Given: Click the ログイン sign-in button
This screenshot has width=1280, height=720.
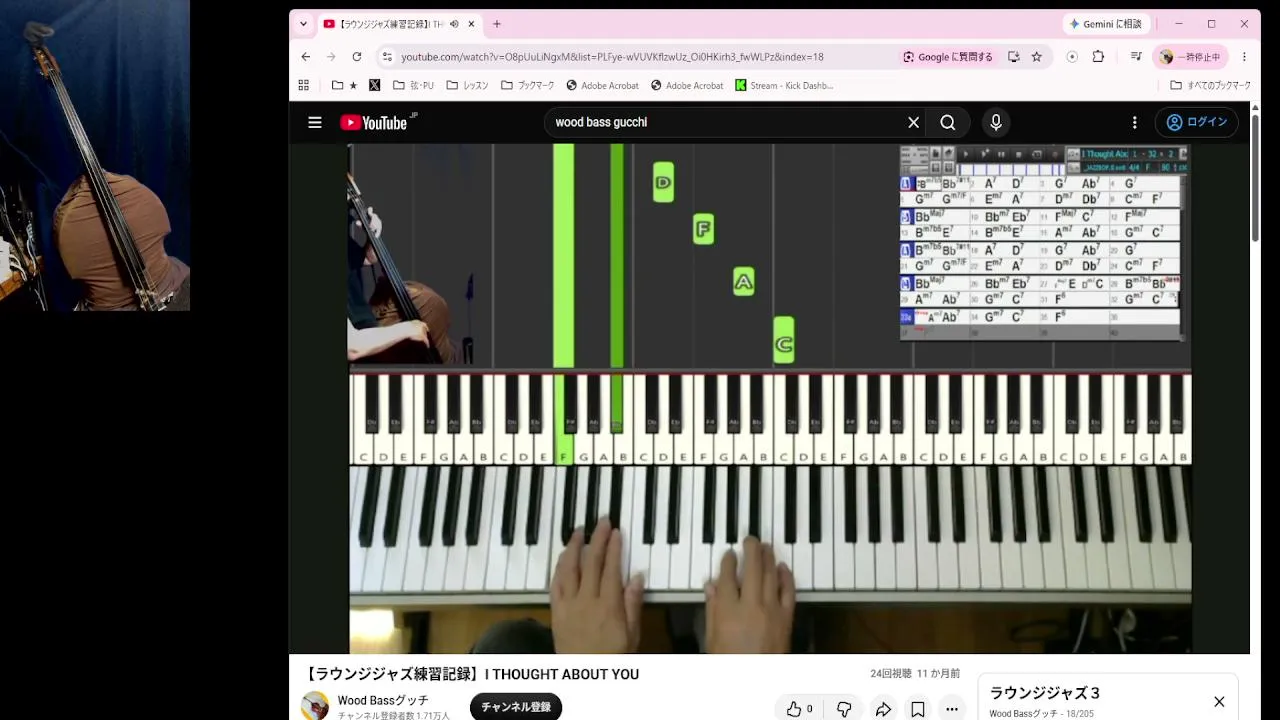Looking at the screenshot, I should point(1197,122).
